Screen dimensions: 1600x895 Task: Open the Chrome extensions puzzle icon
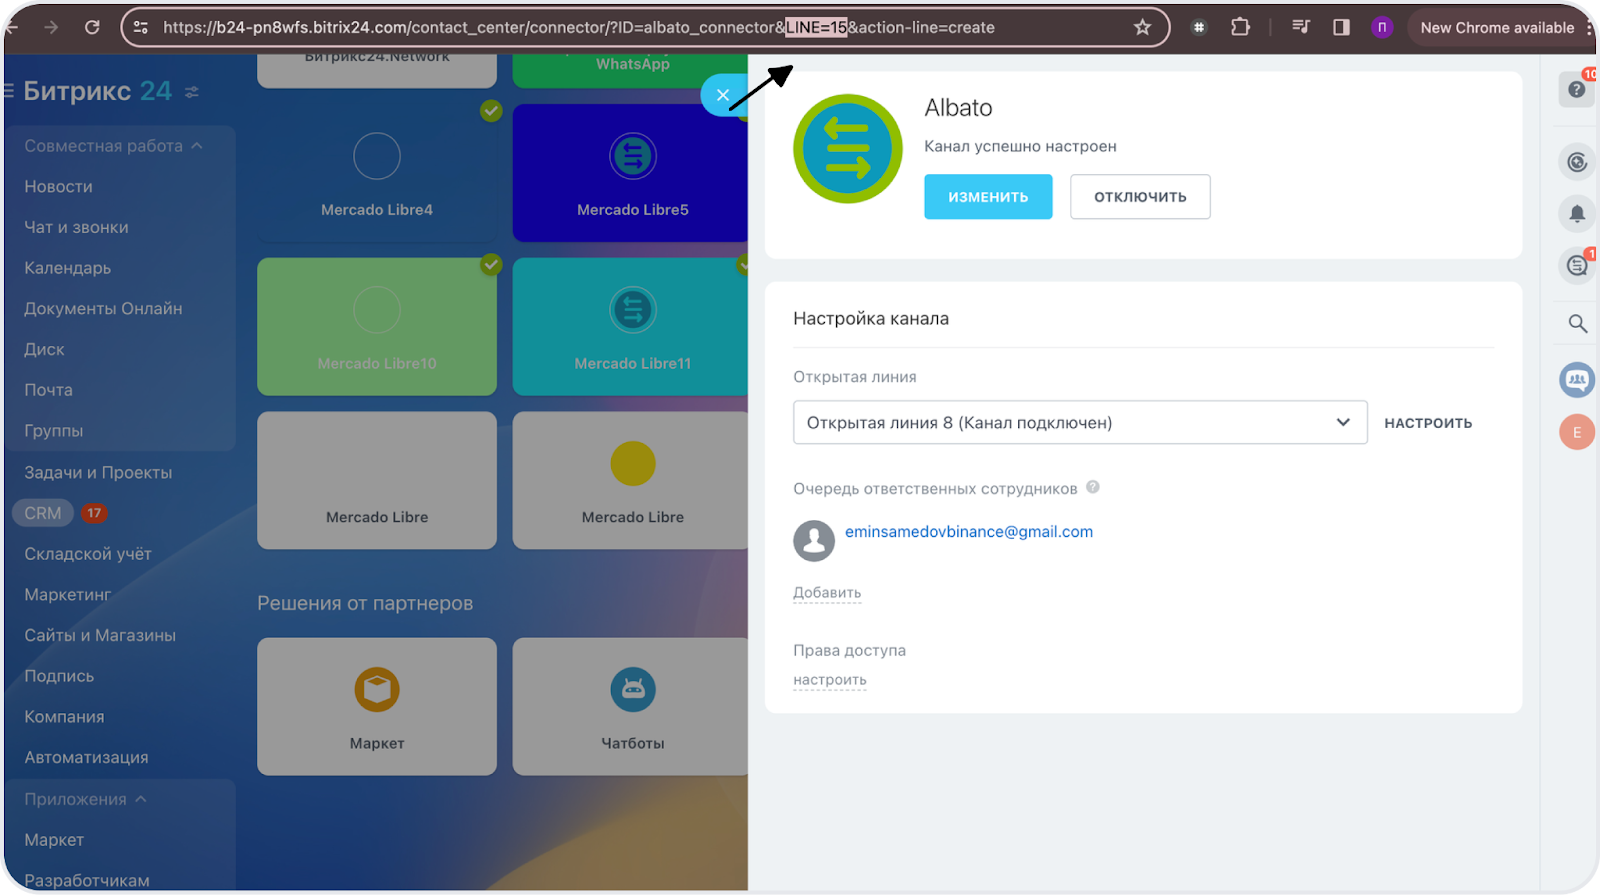1240,28
